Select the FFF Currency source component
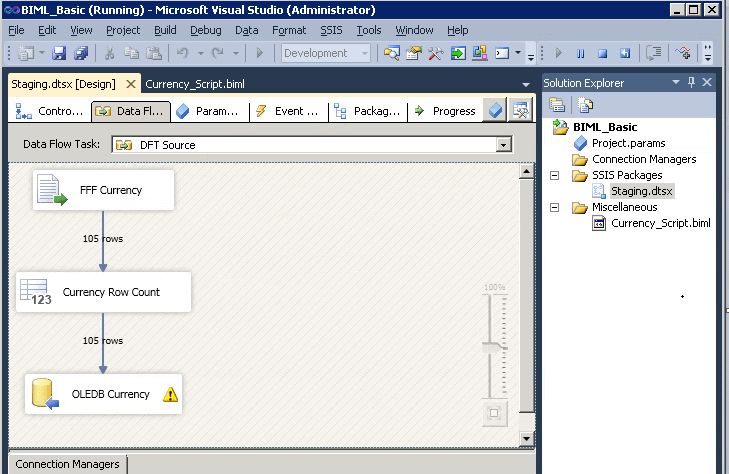 tap(103, 190)
